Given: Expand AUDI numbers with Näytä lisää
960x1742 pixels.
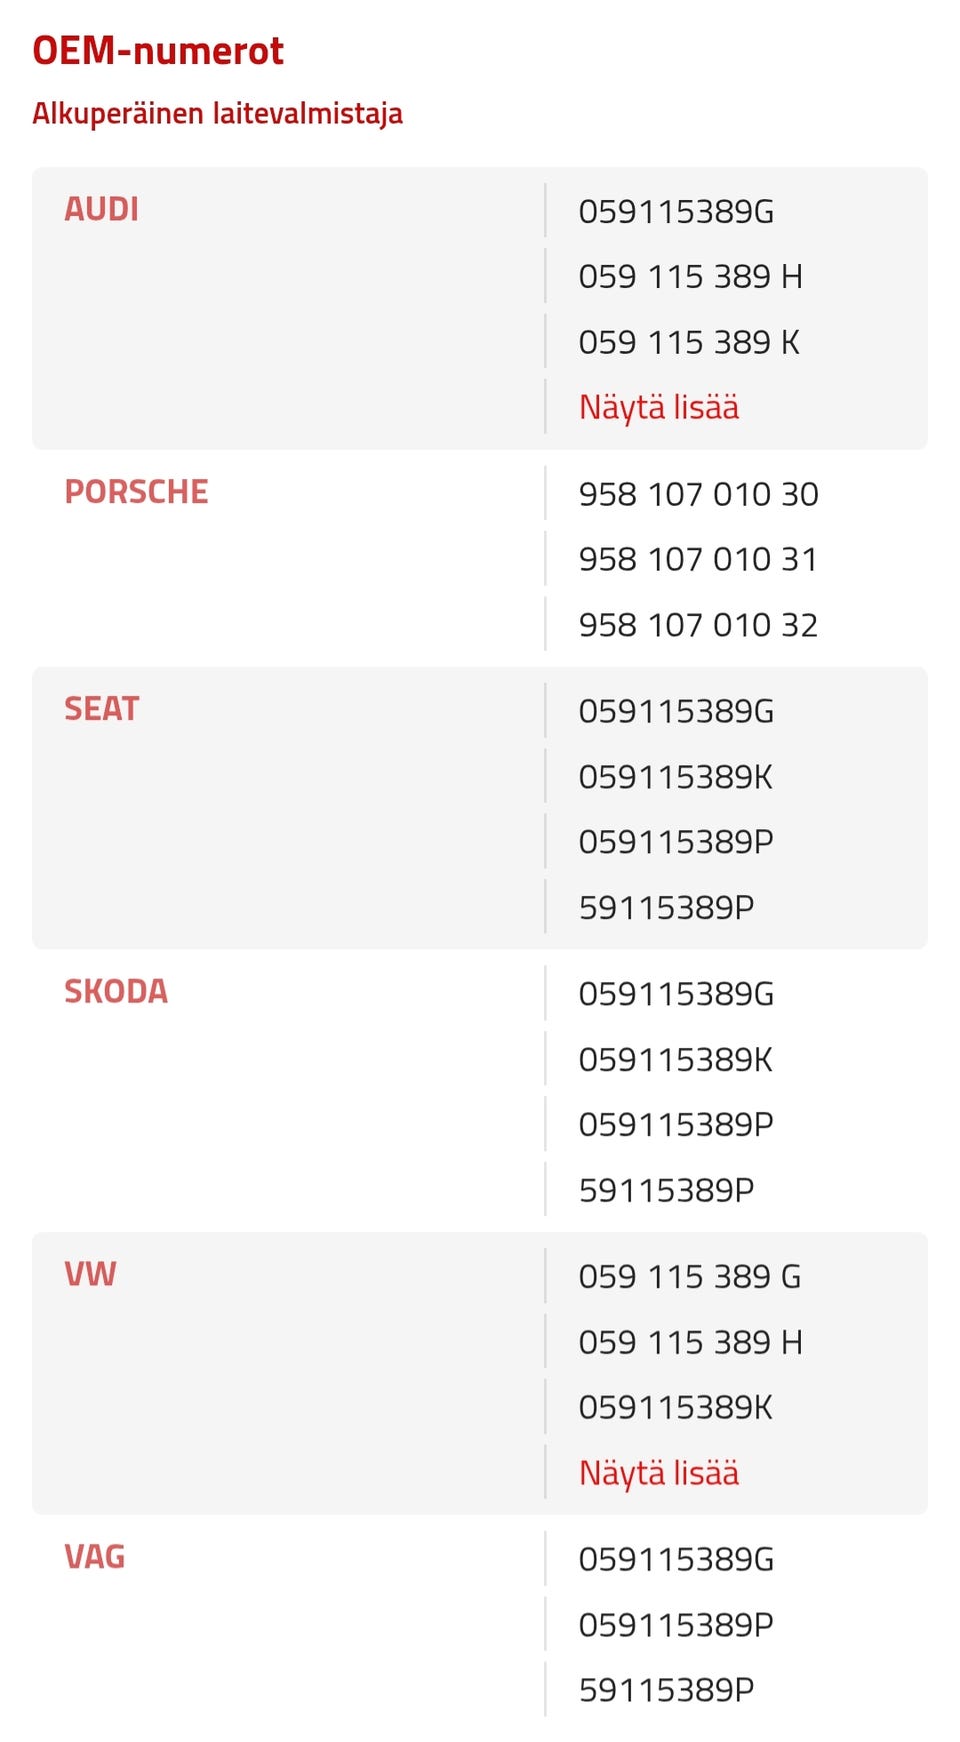Looking at the screenshot, I should click(659, 407).
